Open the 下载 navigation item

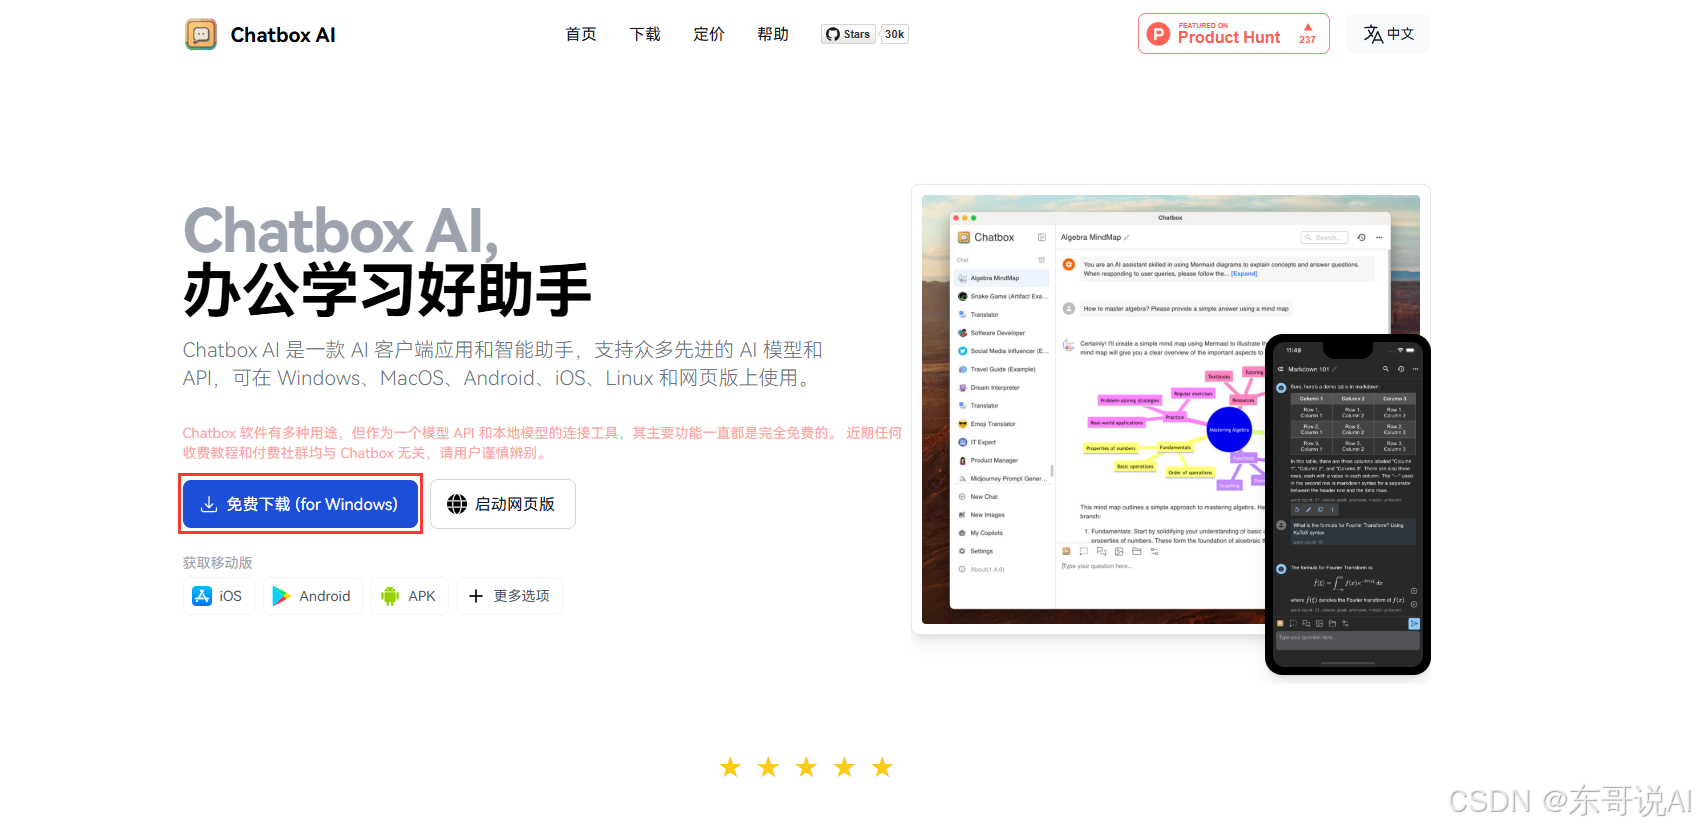click(645, 34)
